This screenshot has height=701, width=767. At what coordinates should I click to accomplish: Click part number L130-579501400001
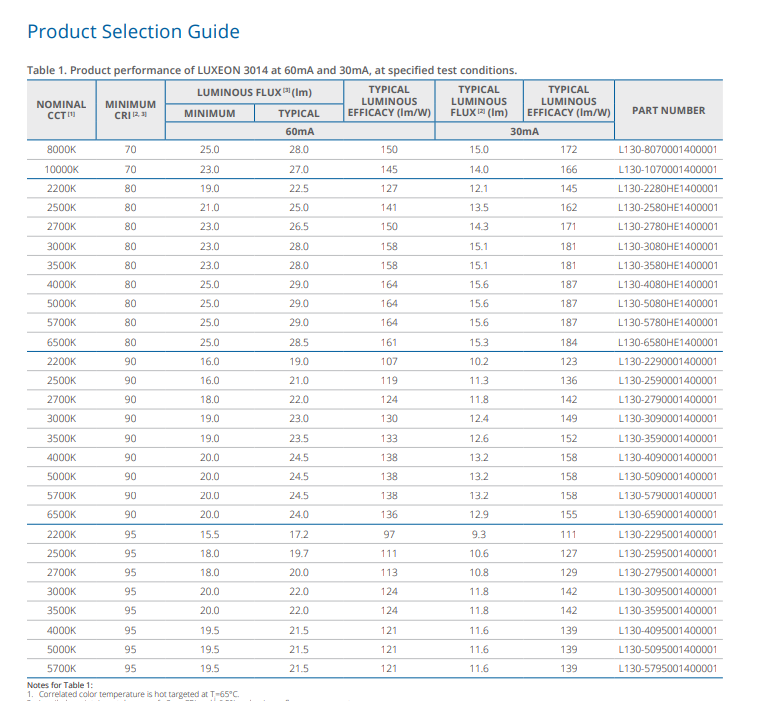[668, 669]
